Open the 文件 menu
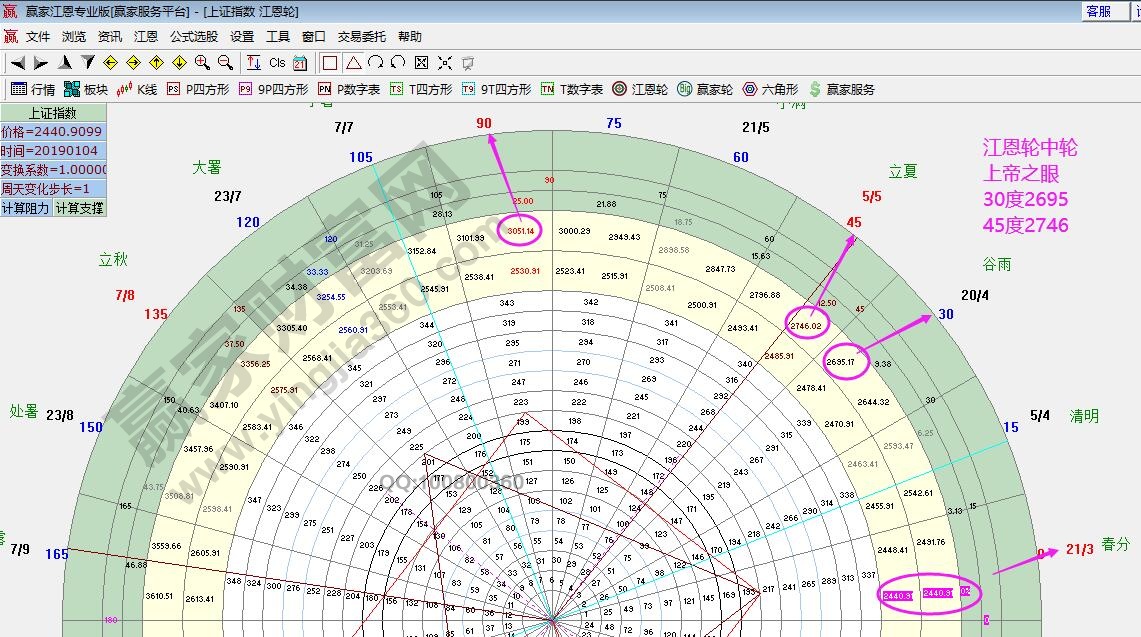 click(38, 36)
